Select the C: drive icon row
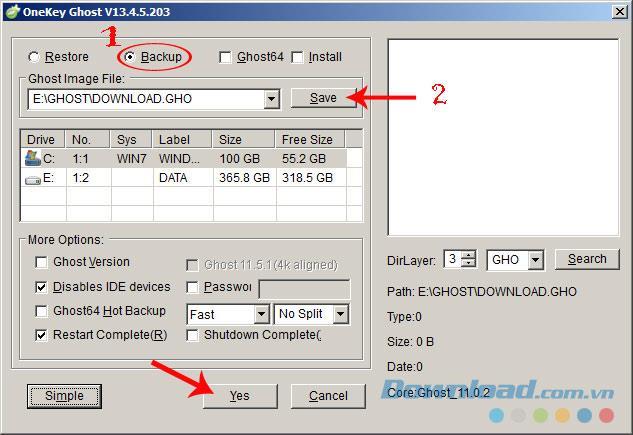The width and height of the screenshot is (633, 435). tap(33, 158)
